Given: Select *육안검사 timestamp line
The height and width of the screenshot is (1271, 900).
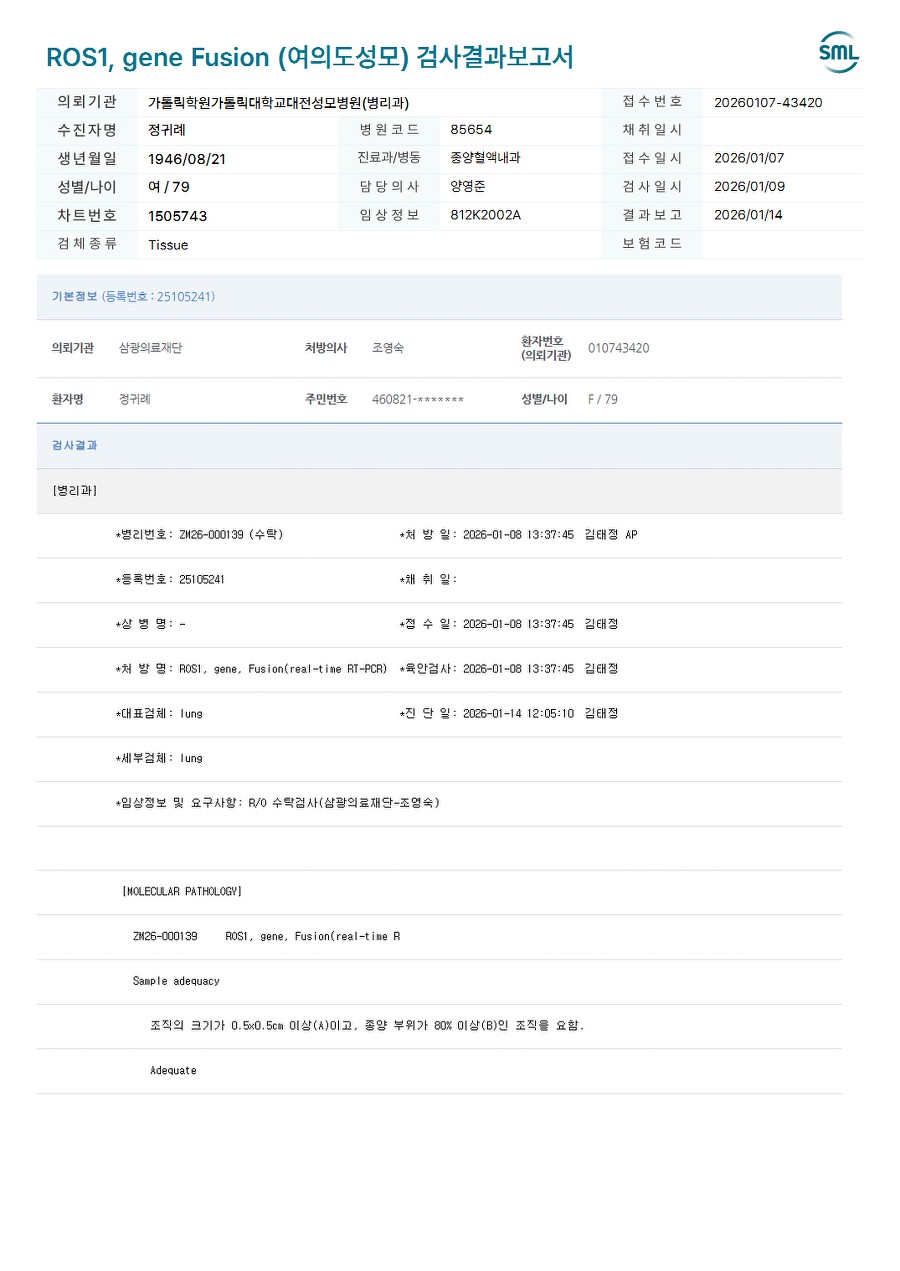Looking at the screenshot, I should click(x=508, y=669).
